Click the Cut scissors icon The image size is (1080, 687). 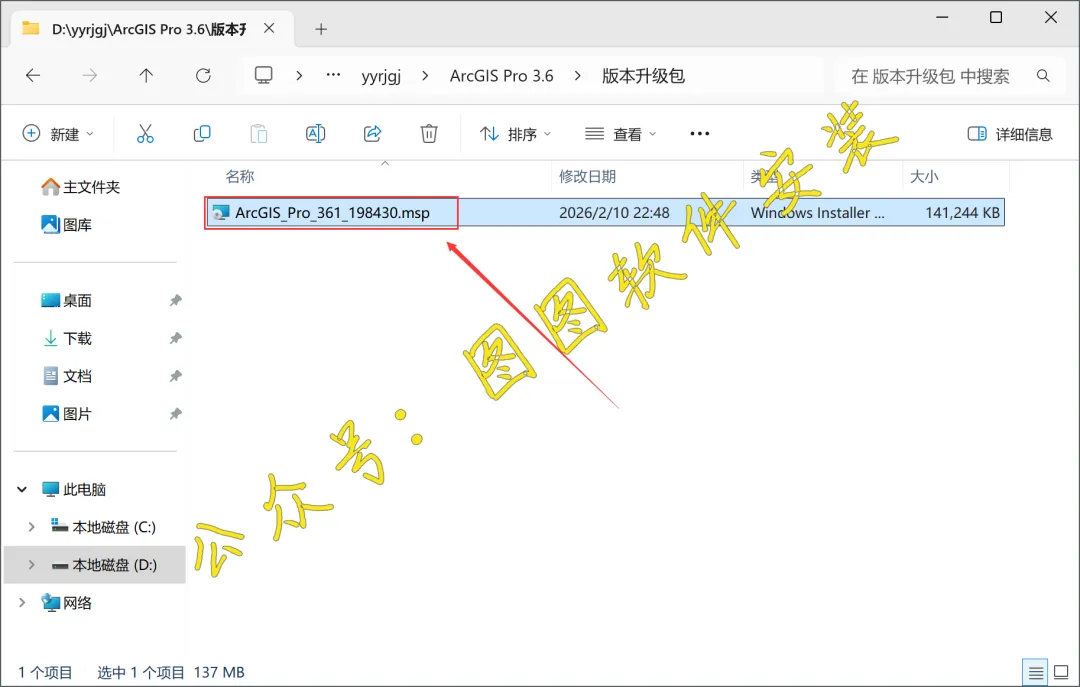(x=145, y=134)
